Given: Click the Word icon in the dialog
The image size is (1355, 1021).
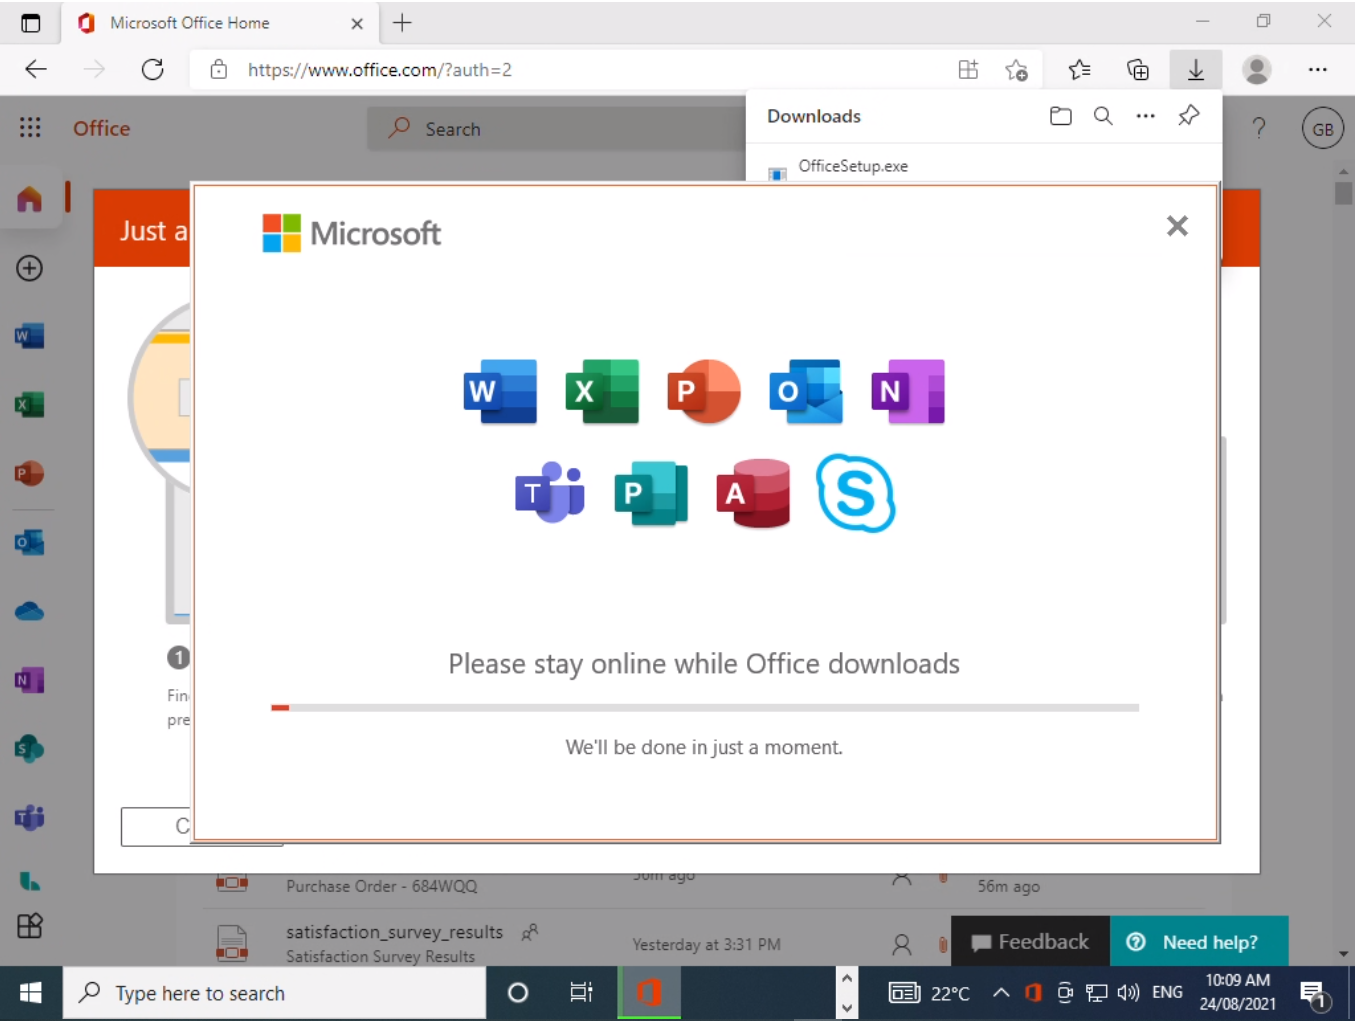Looking at the screenshot, I should (x=500, y=391).
